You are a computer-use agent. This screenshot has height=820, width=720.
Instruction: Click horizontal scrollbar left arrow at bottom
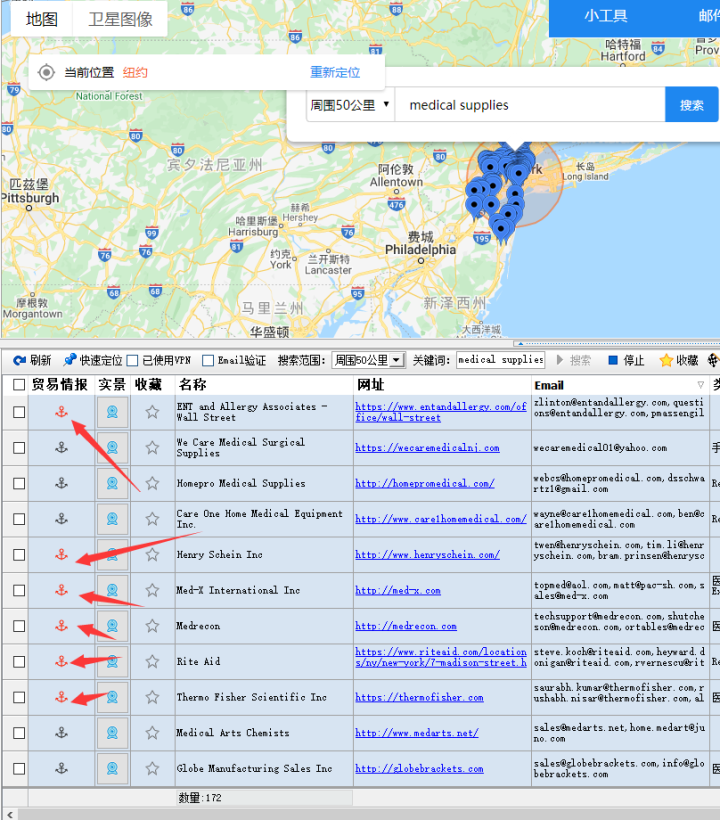point(9,815)
